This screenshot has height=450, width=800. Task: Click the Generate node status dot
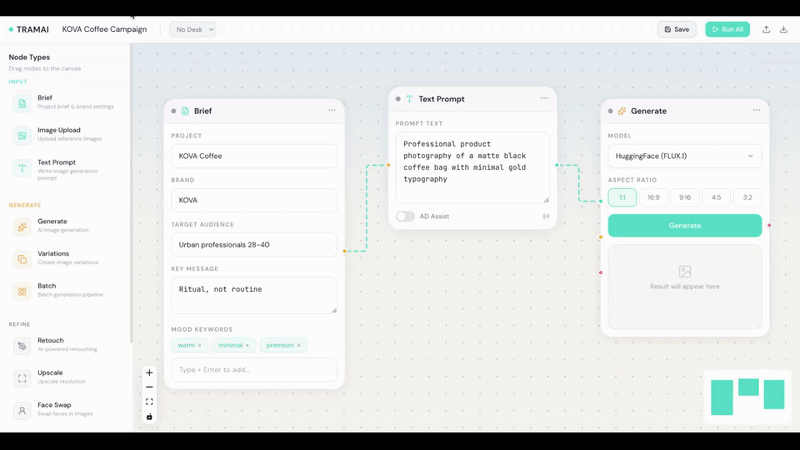point(610,111)
